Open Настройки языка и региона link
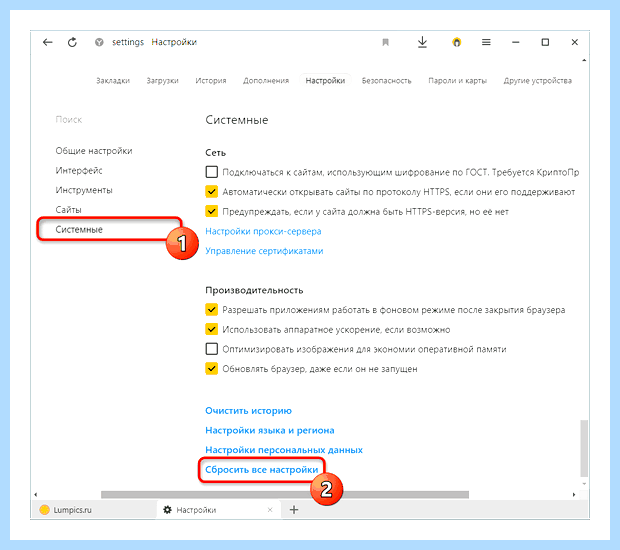Viewport: 620px width, 550px height. [270, 430]
